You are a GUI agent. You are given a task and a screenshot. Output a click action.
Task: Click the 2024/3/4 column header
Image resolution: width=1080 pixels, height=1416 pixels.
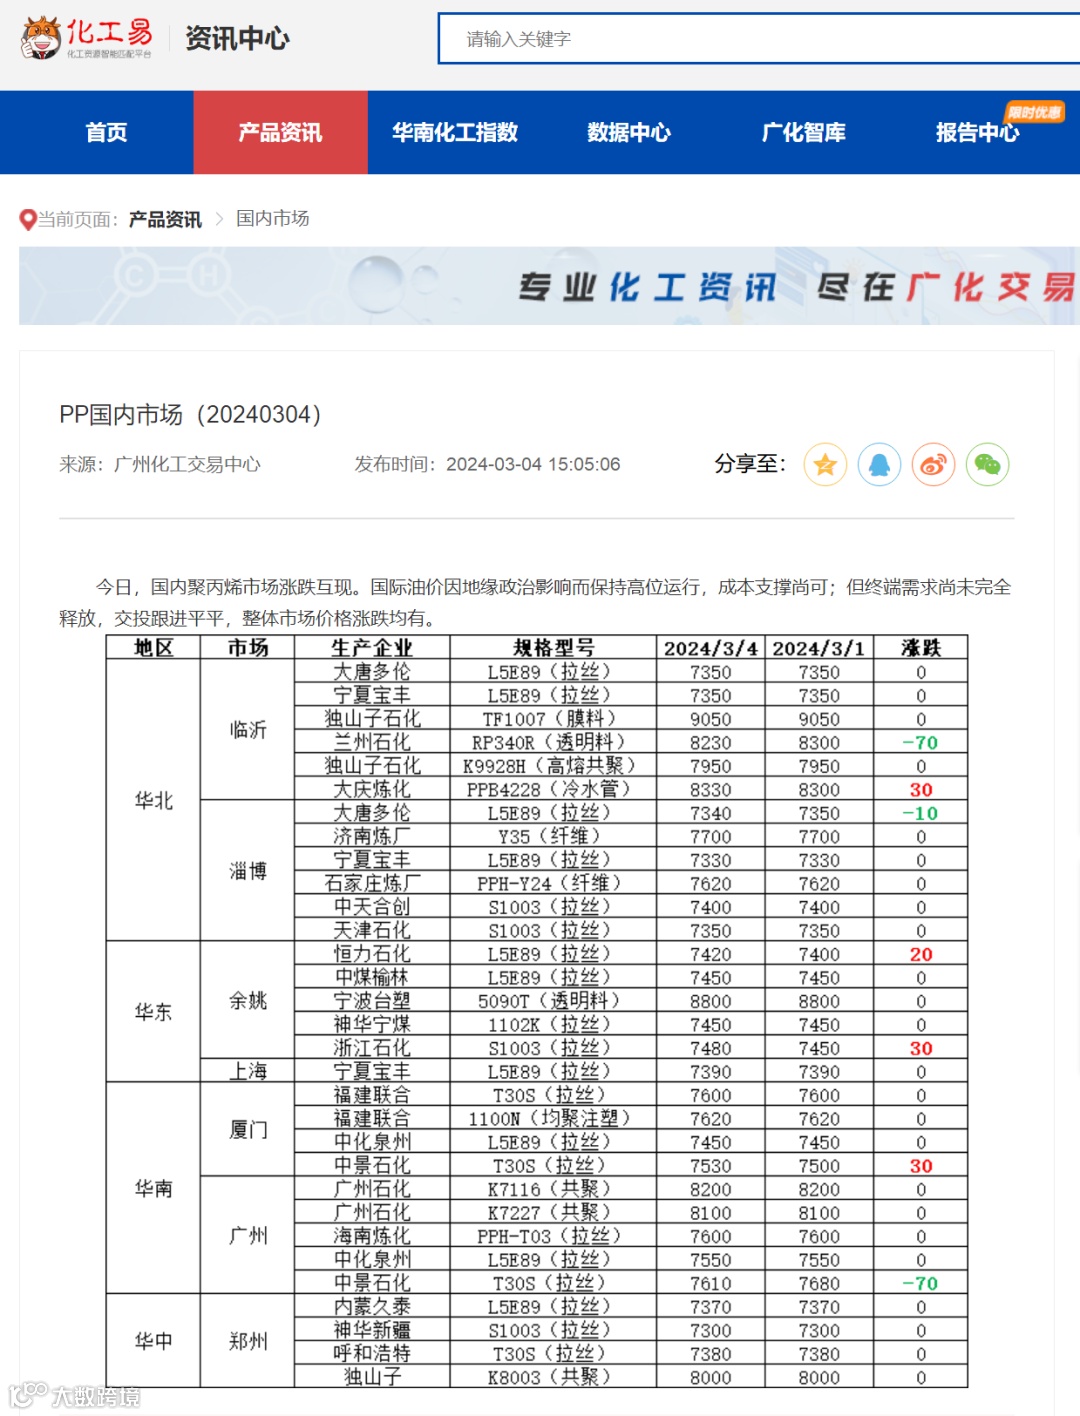(711, 648)
